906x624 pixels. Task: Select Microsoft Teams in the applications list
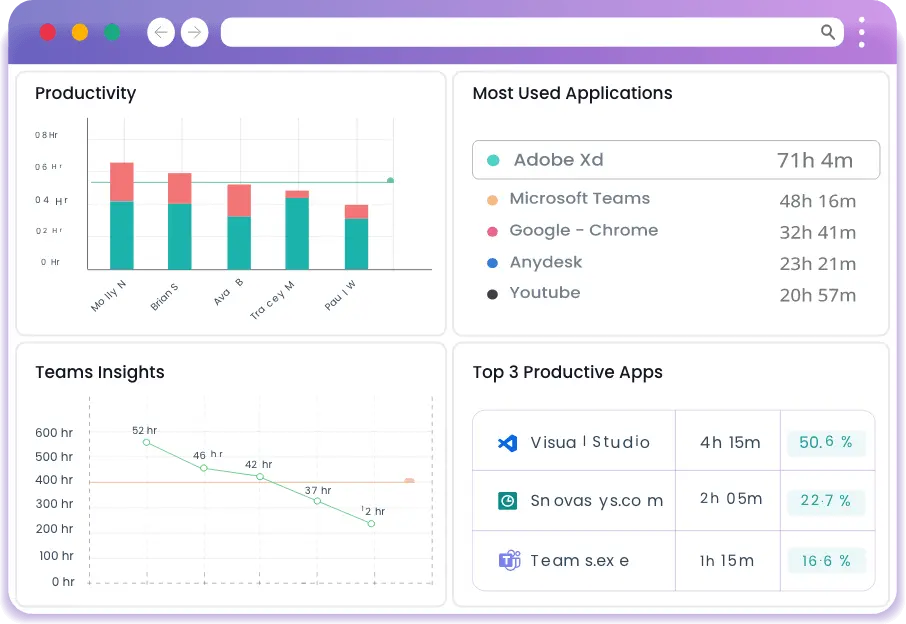click(580, 198)
